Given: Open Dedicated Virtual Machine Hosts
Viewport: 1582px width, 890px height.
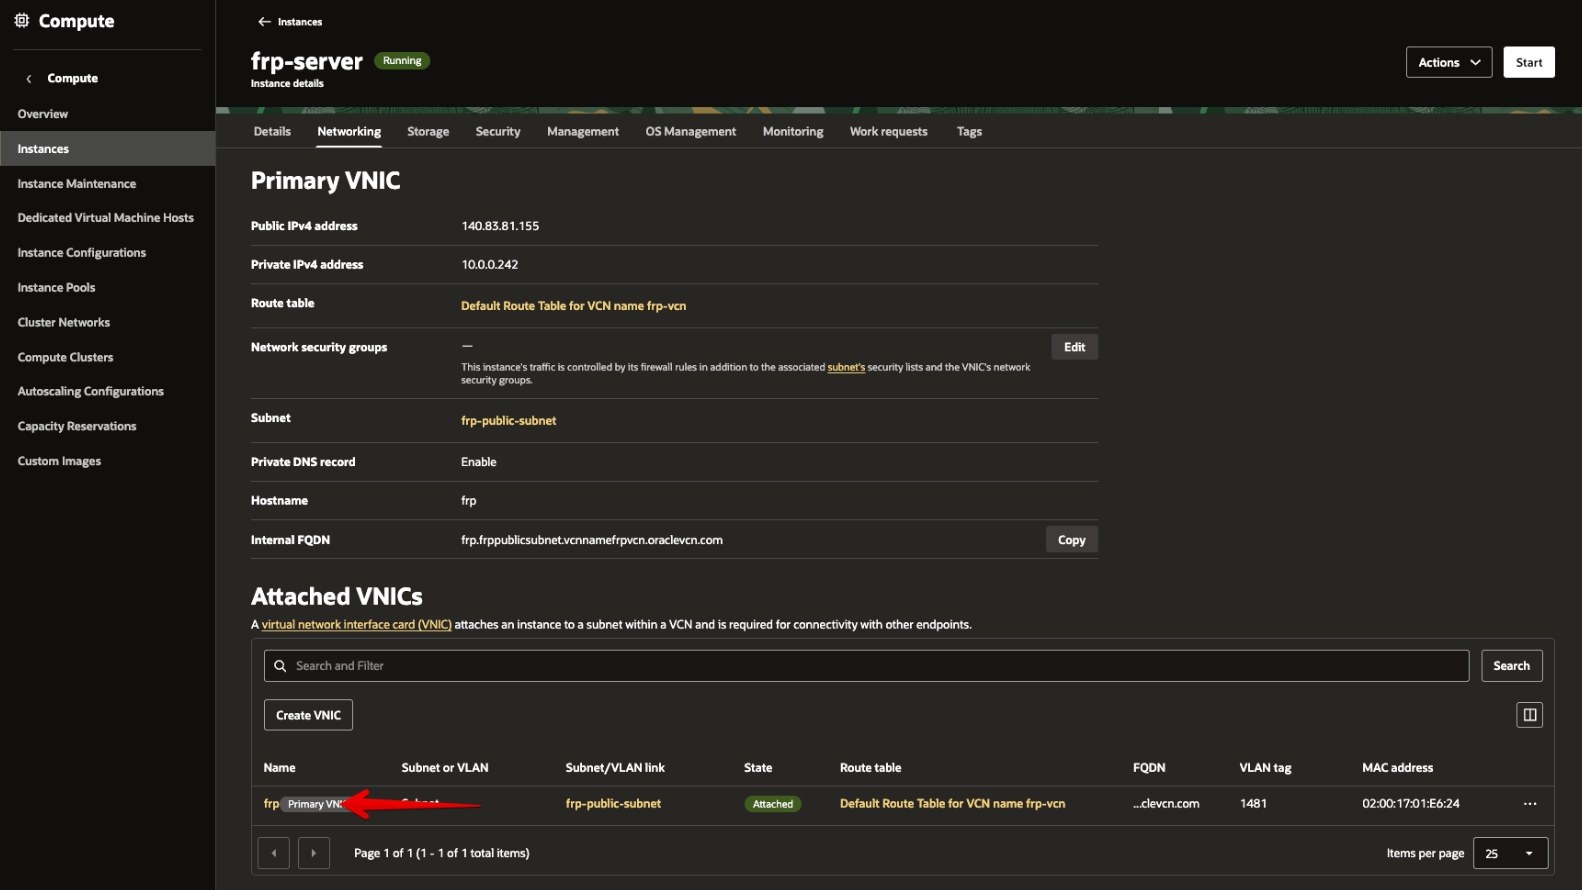Looking at the screenshot, I should 106,218.
